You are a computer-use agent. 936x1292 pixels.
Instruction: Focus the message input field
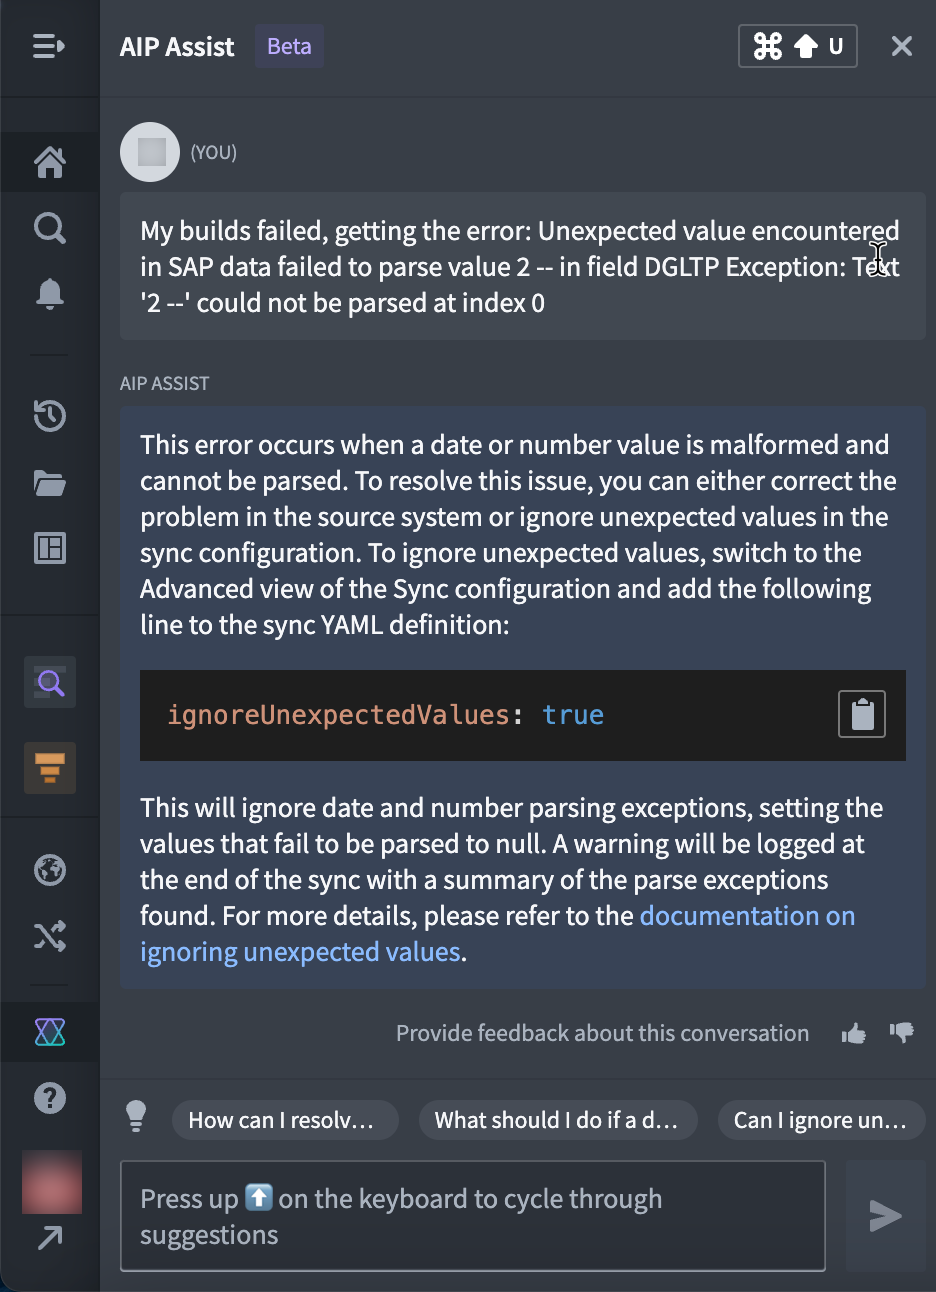472,1216
